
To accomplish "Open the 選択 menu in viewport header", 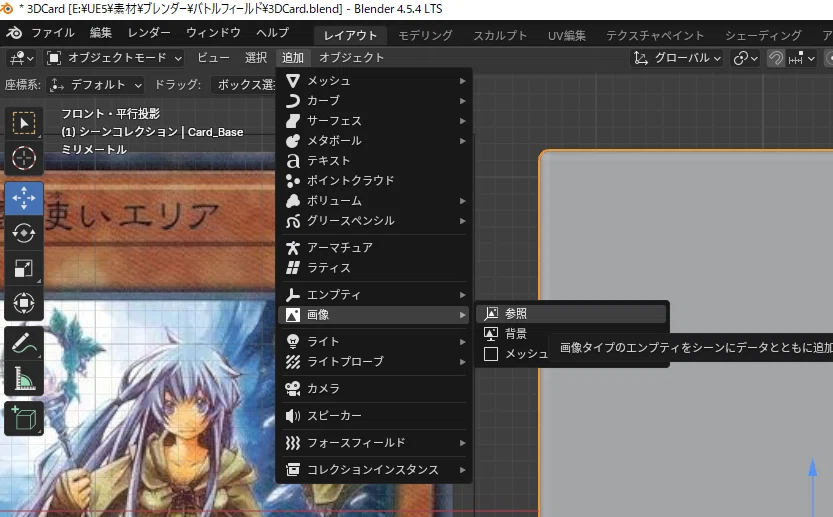I will [256, 58].
